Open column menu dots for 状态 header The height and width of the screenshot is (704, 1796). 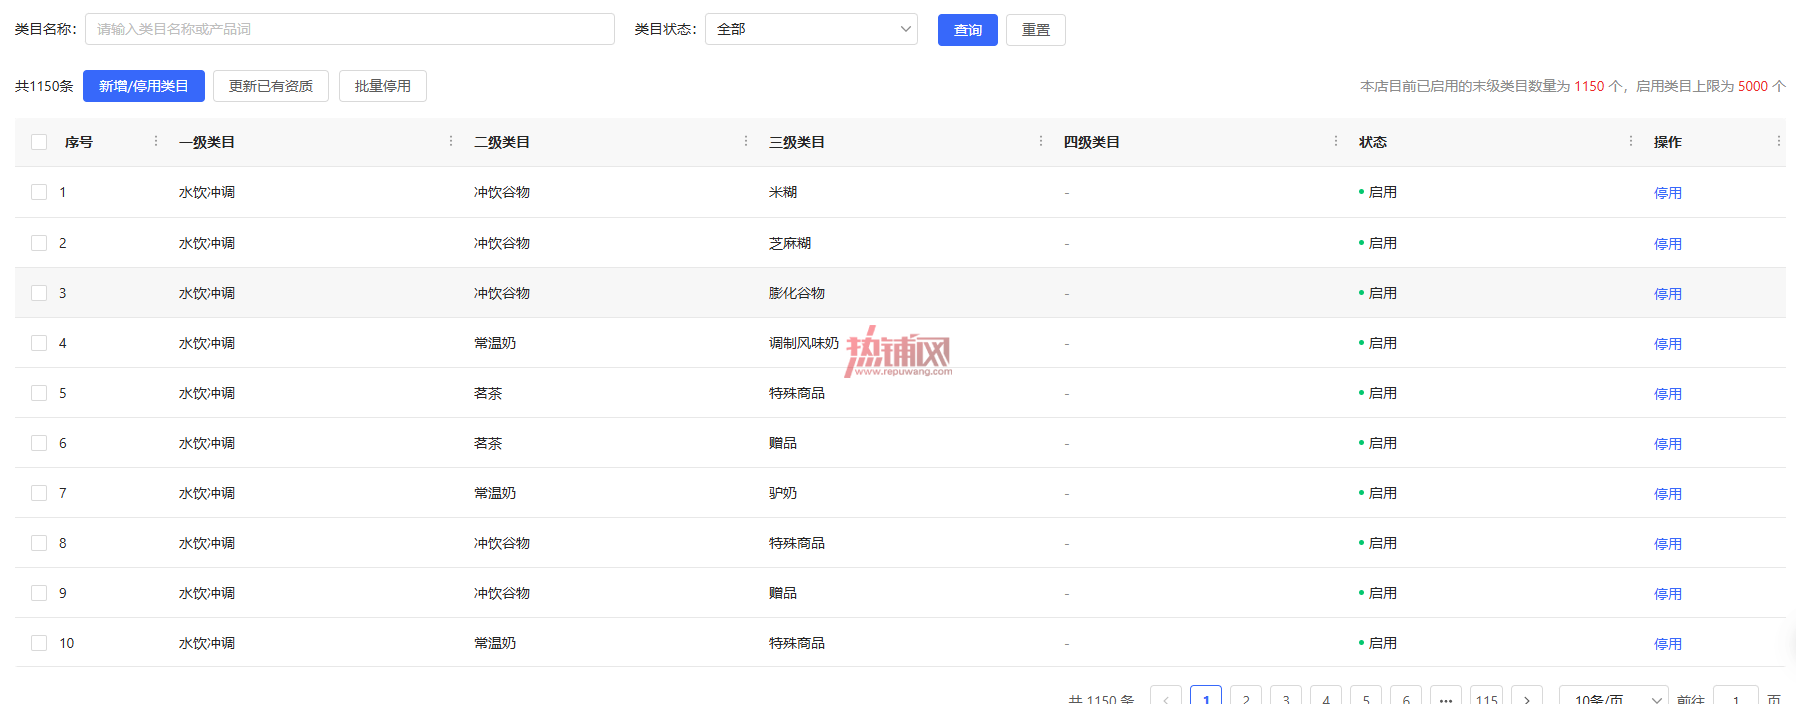tap(1631, 141)
